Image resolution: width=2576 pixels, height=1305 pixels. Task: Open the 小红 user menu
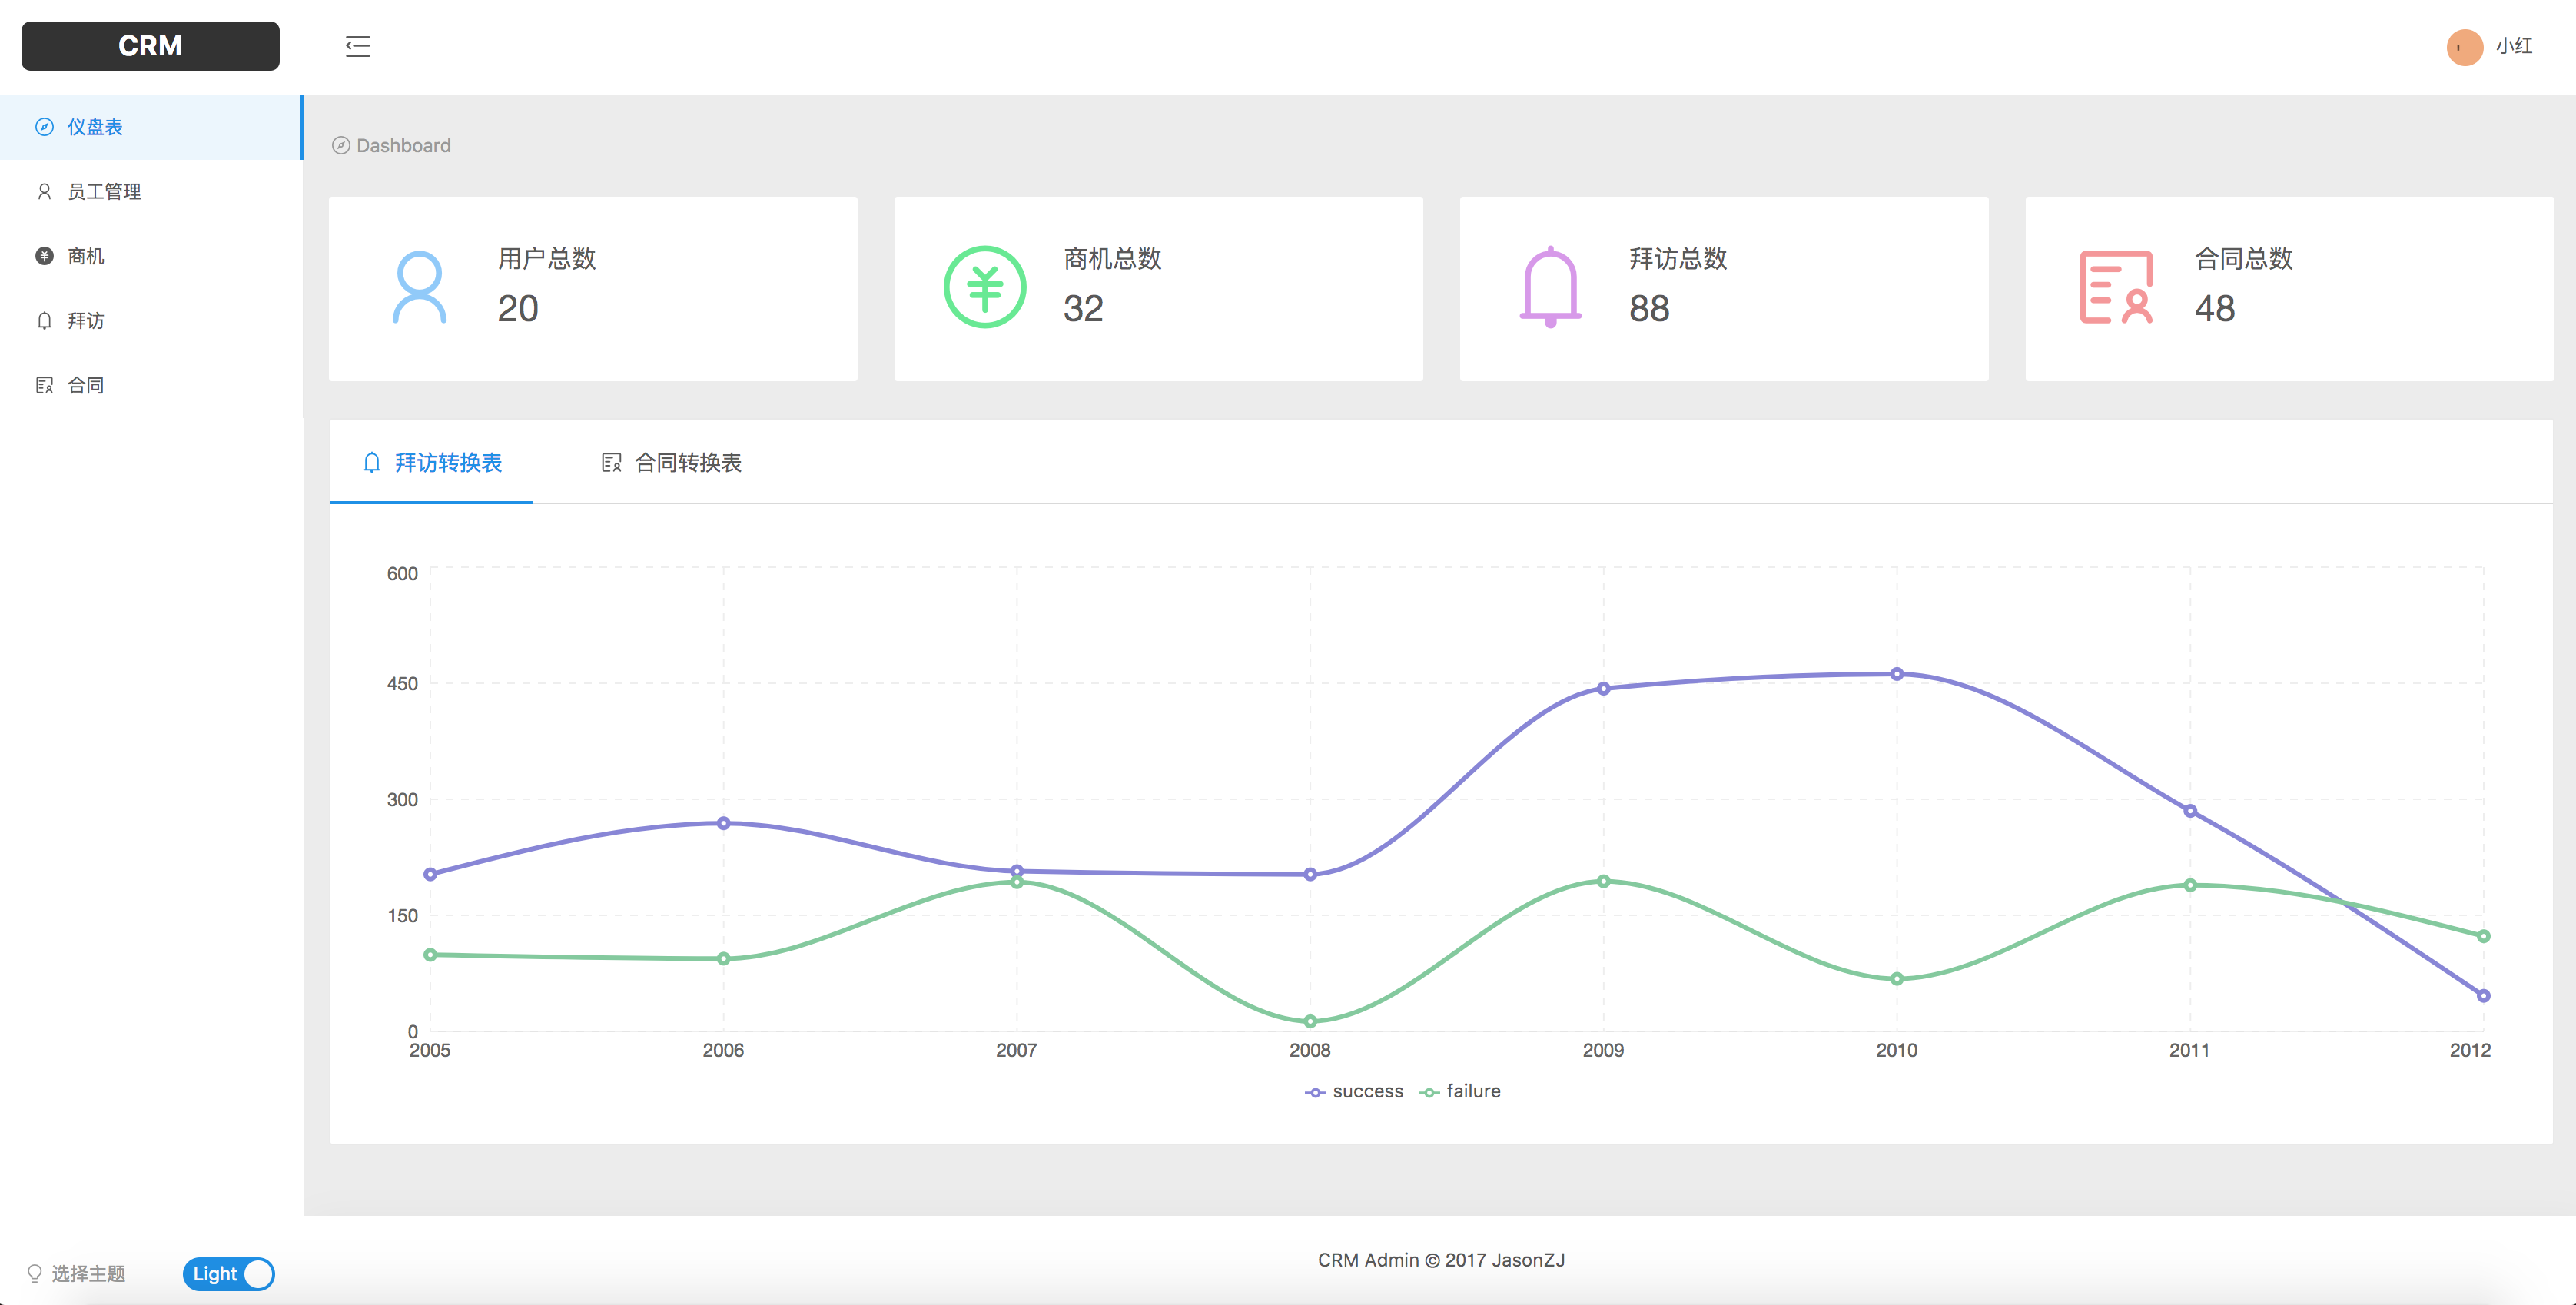coord(2512,47)
